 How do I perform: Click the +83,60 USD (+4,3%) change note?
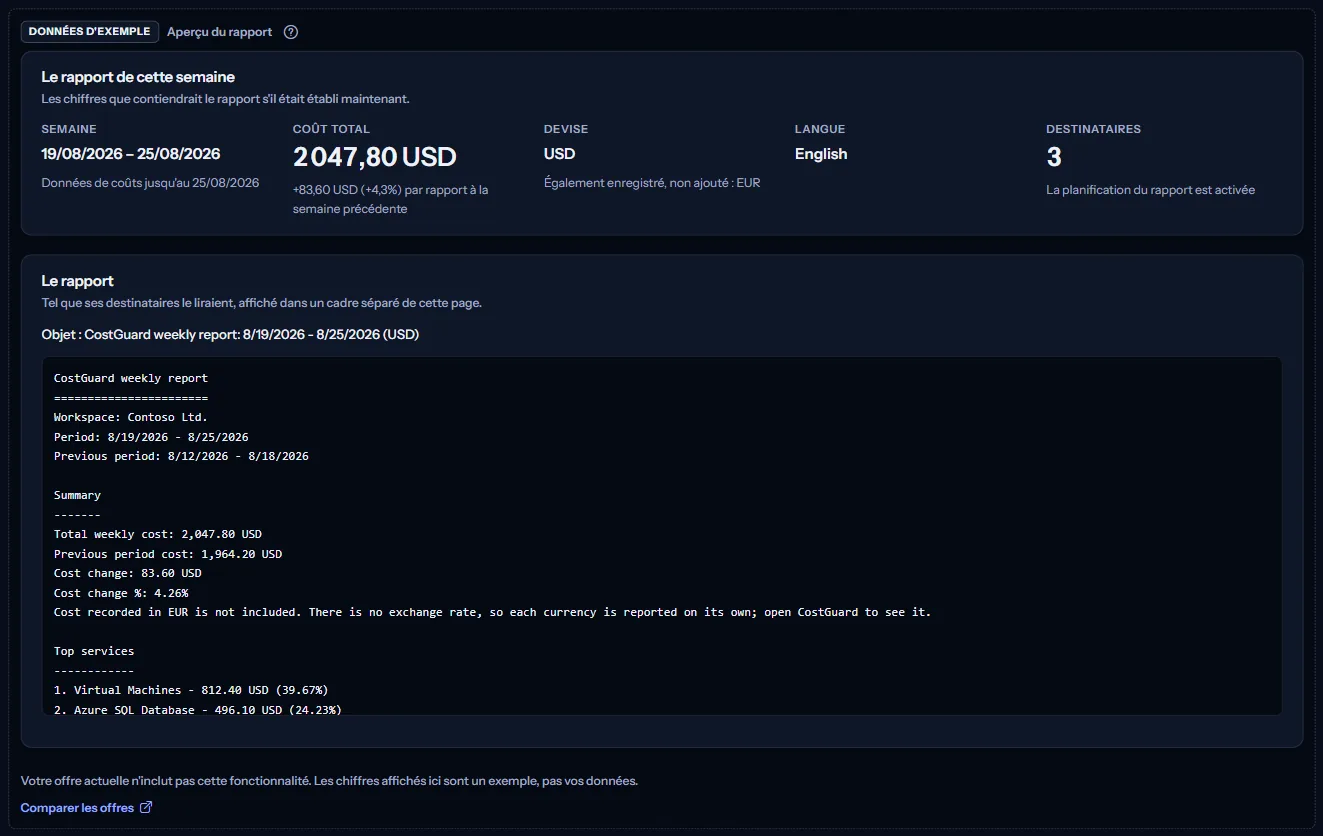[x=391, y=199]
